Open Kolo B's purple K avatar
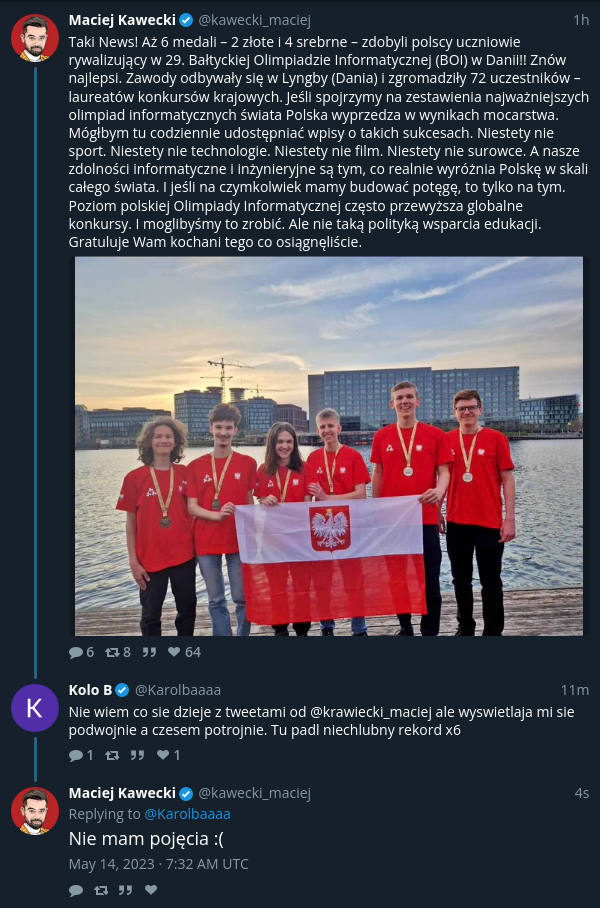Image resolution: width=600 pixels, height=908 pixels. (x=35, y=708)
